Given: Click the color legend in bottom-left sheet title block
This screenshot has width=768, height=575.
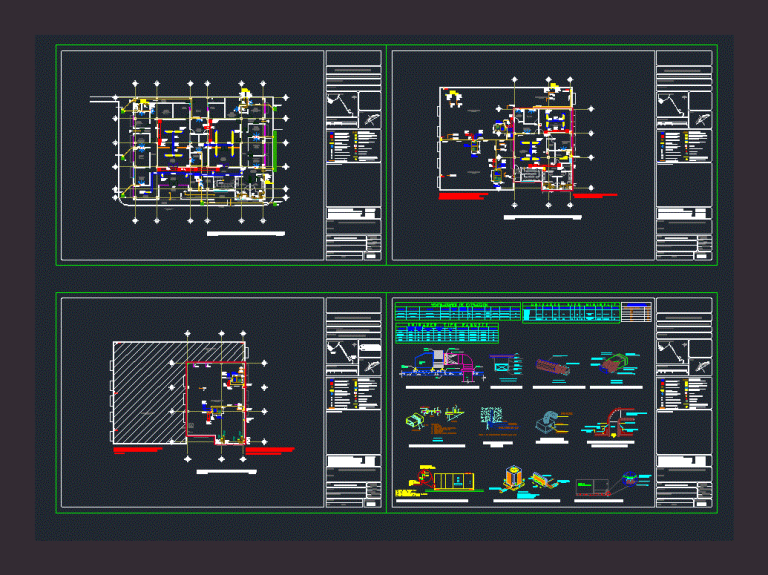Looking at the screenshot, I should tap(354, 393).
